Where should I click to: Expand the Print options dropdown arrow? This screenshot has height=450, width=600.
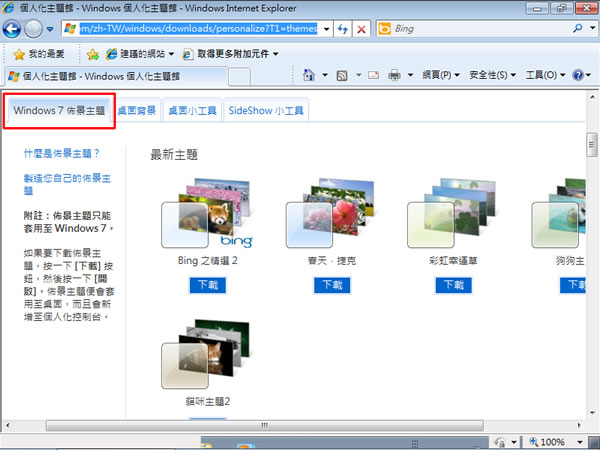pyautogui.click(x=410, y=75)
